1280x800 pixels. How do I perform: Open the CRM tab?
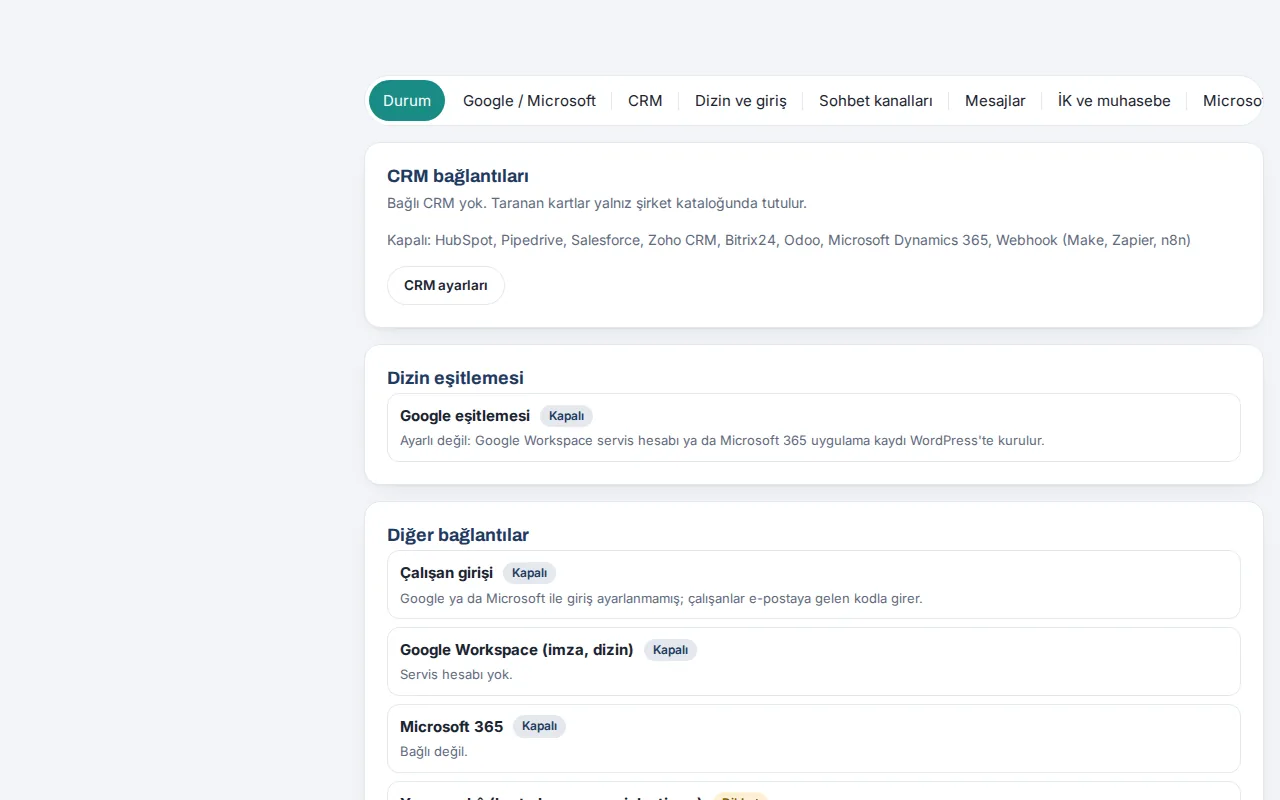645,101
